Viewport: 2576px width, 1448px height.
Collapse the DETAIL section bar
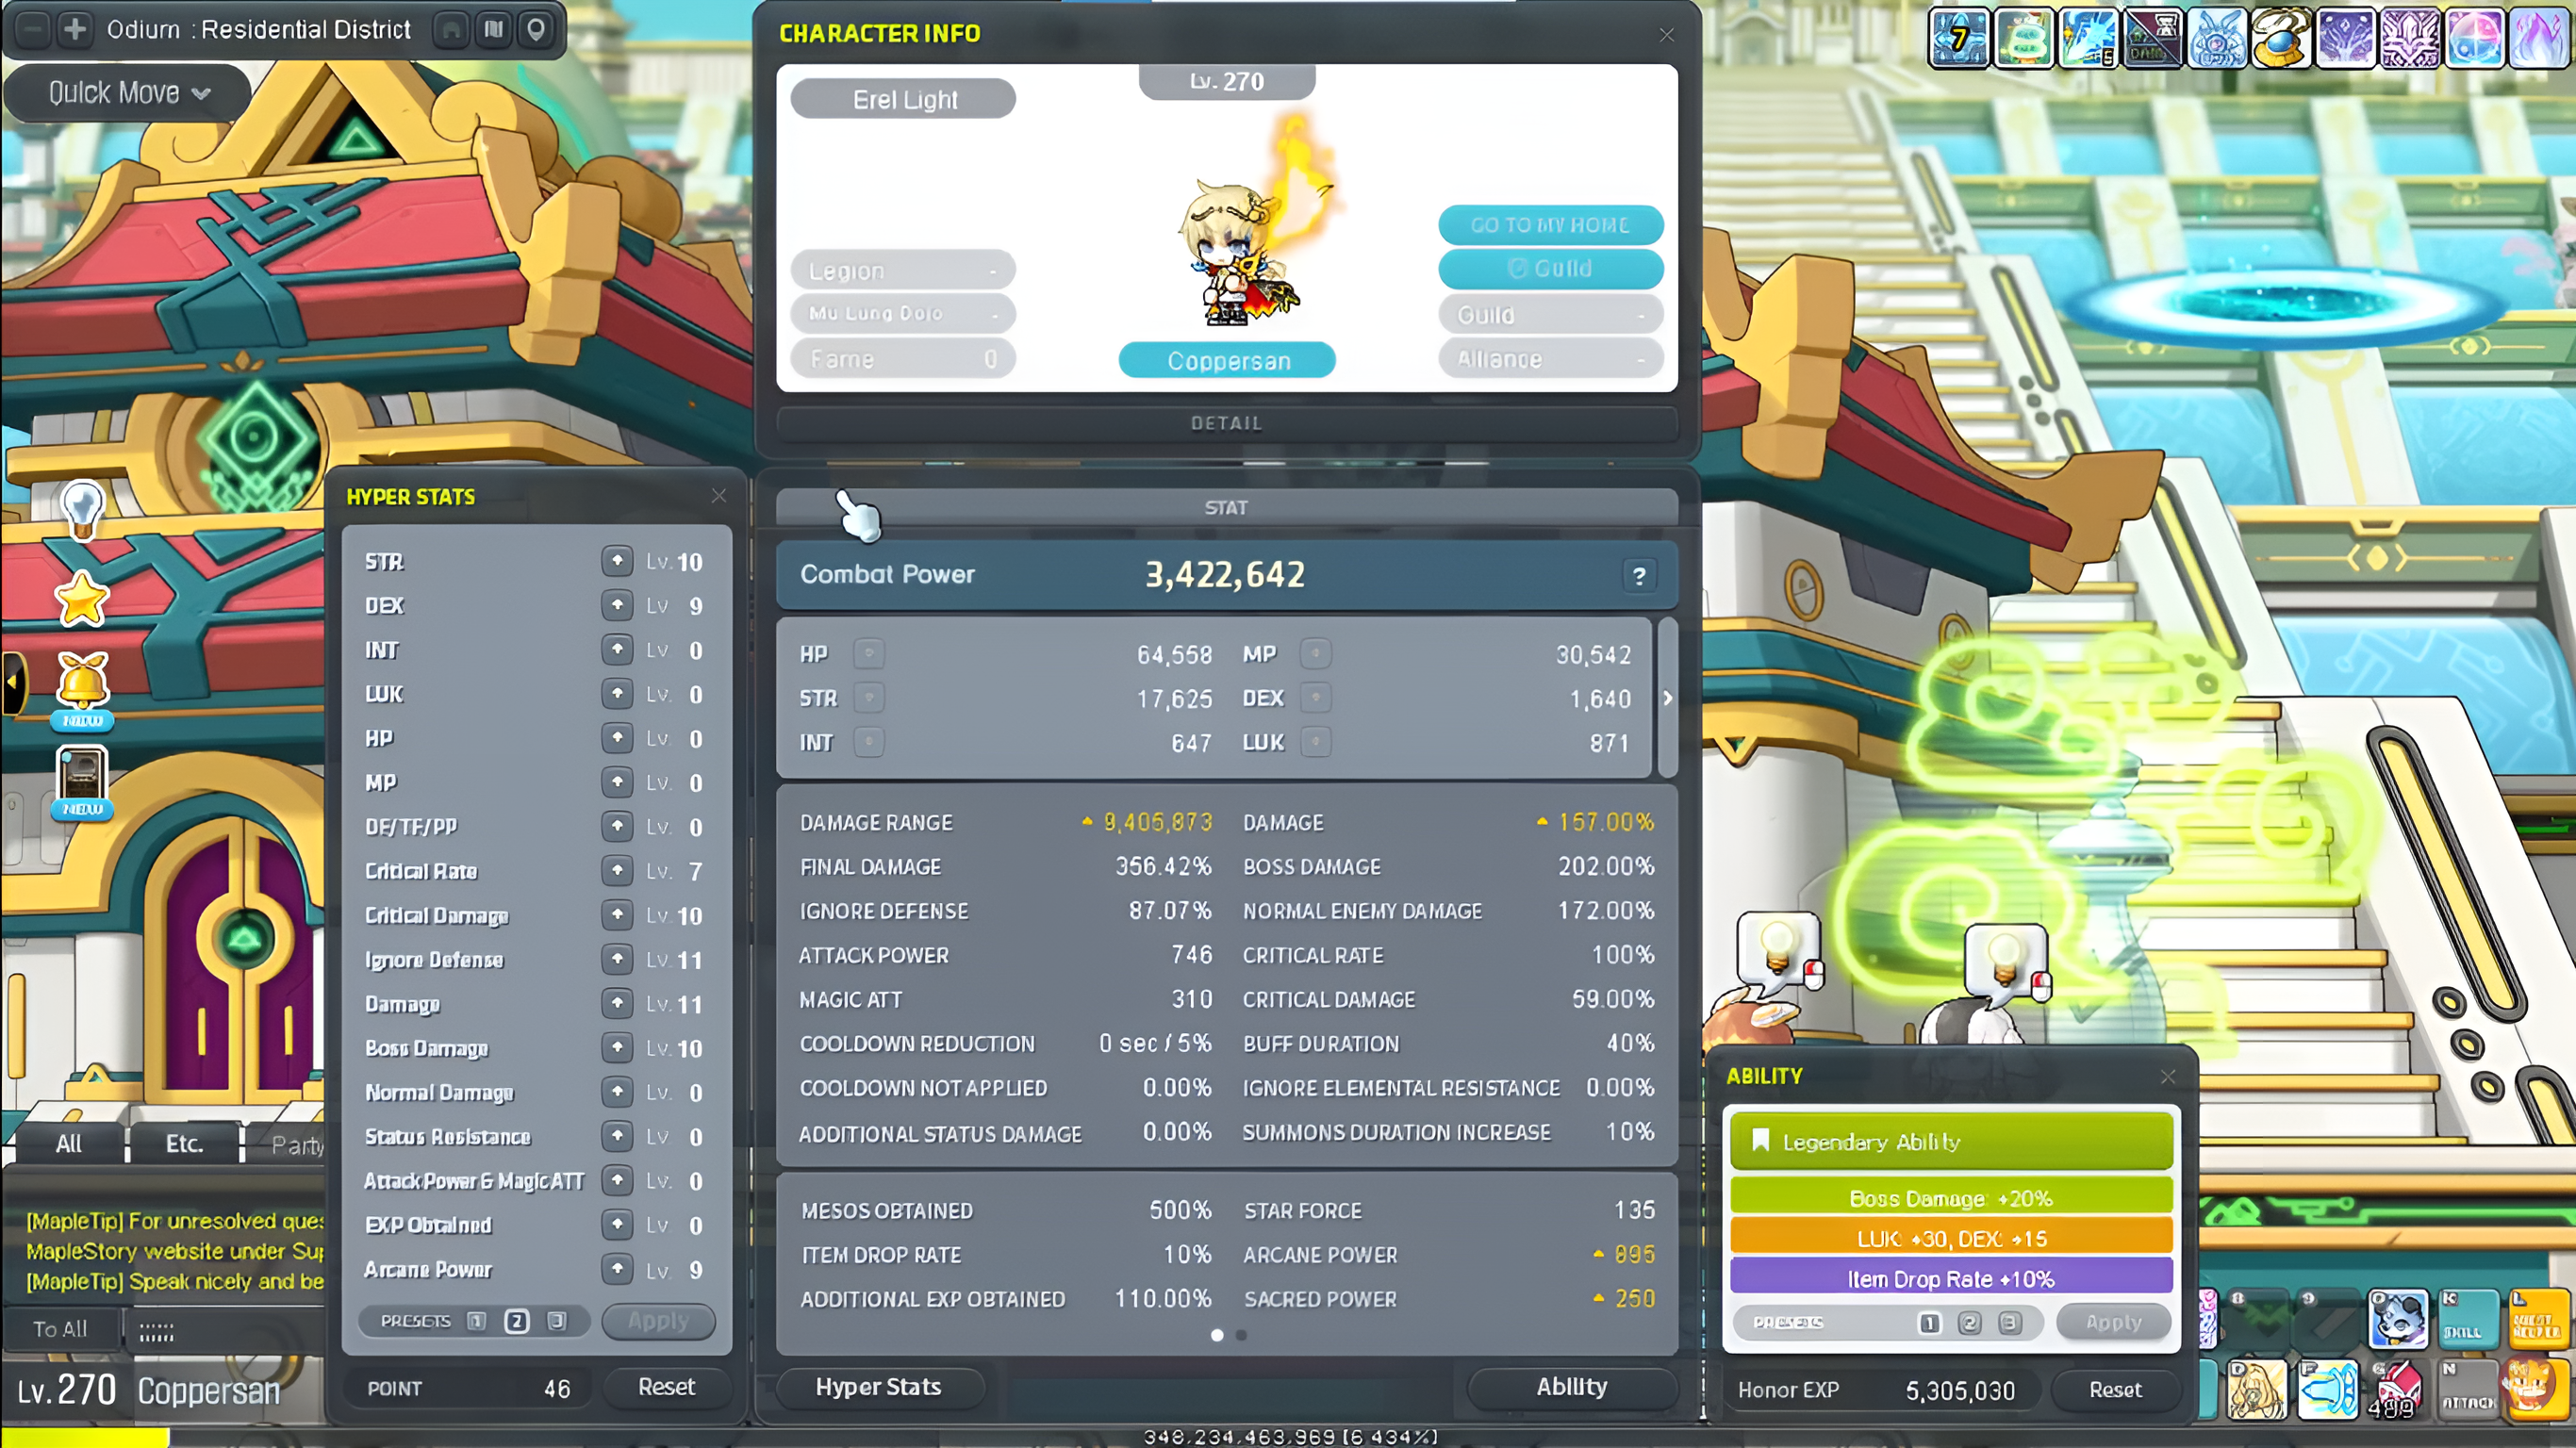1226,423
